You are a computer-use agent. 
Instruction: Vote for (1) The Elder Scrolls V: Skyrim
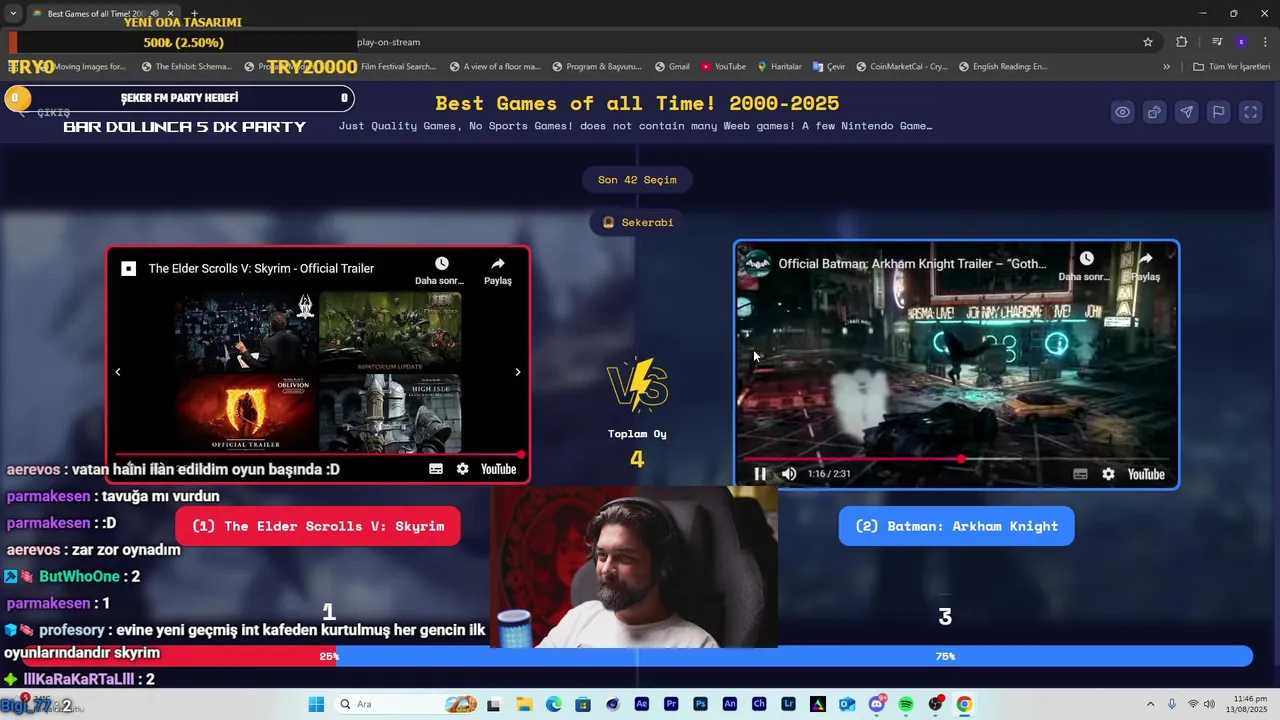[318, 526]
